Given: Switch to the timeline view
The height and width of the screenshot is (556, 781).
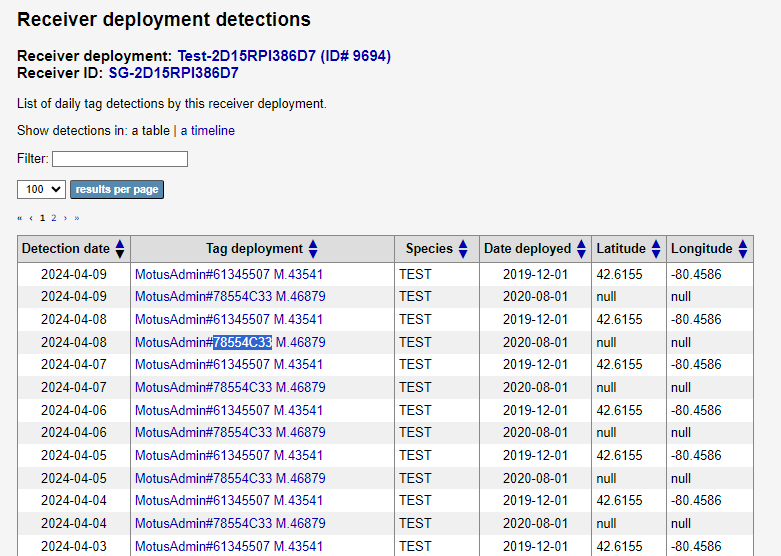Looking at the screenshot, I should click(x=207, y=130).
